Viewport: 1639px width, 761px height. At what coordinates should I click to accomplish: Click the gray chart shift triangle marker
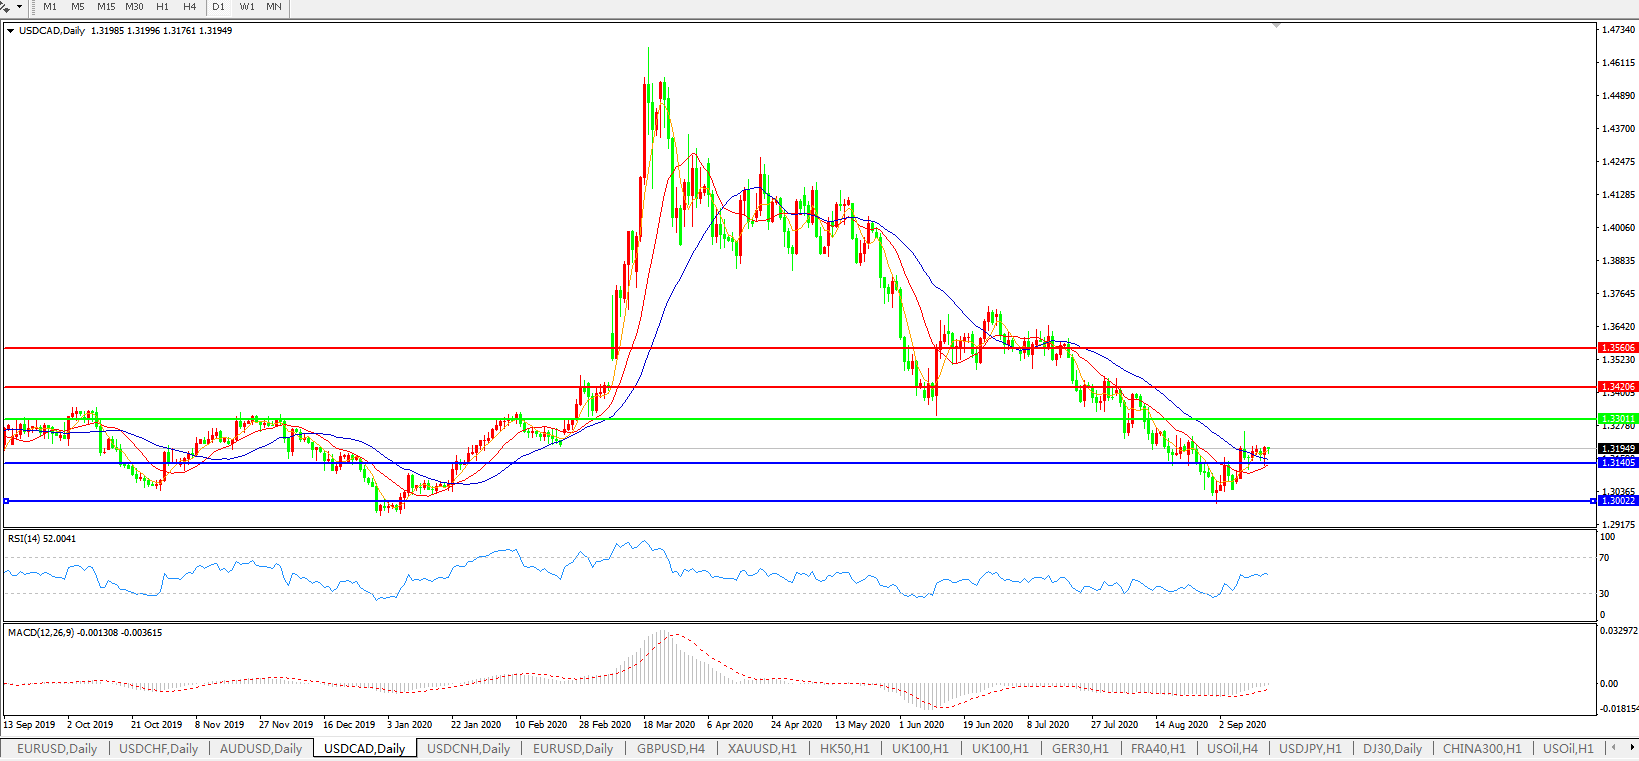(x=1276, y=25)
